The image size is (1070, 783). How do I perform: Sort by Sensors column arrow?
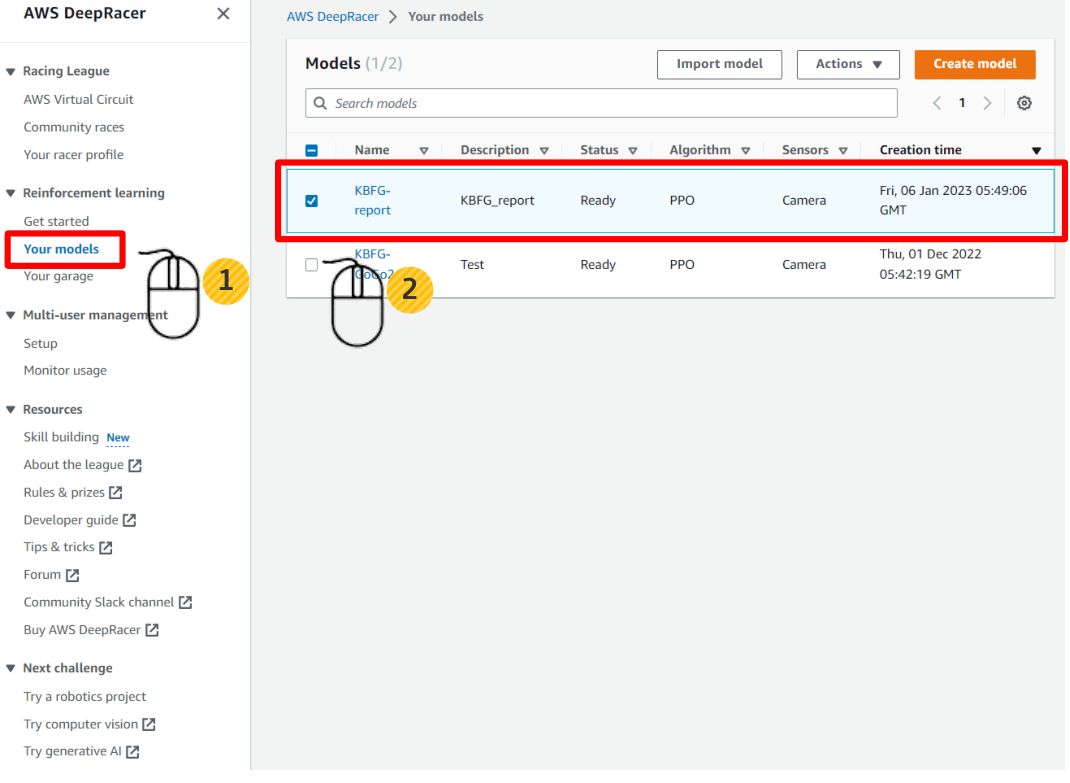[x=843, y=151]
